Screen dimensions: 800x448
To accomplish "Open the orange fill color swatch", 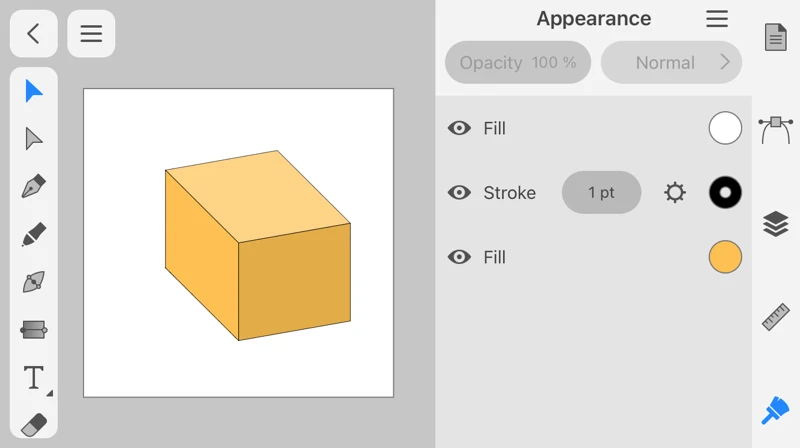I will [x=725, y=257].
